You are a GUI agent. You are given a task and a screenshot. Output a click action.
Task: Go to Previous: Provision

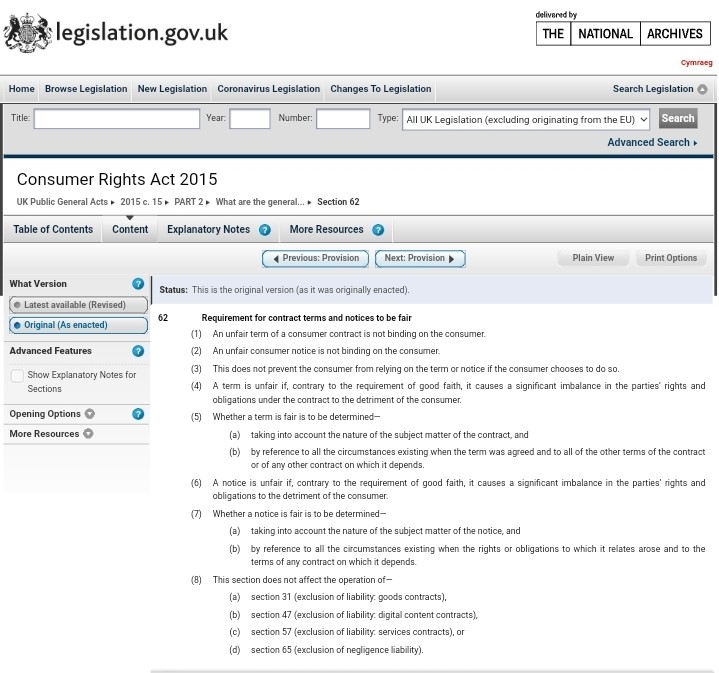click(315, 258)
